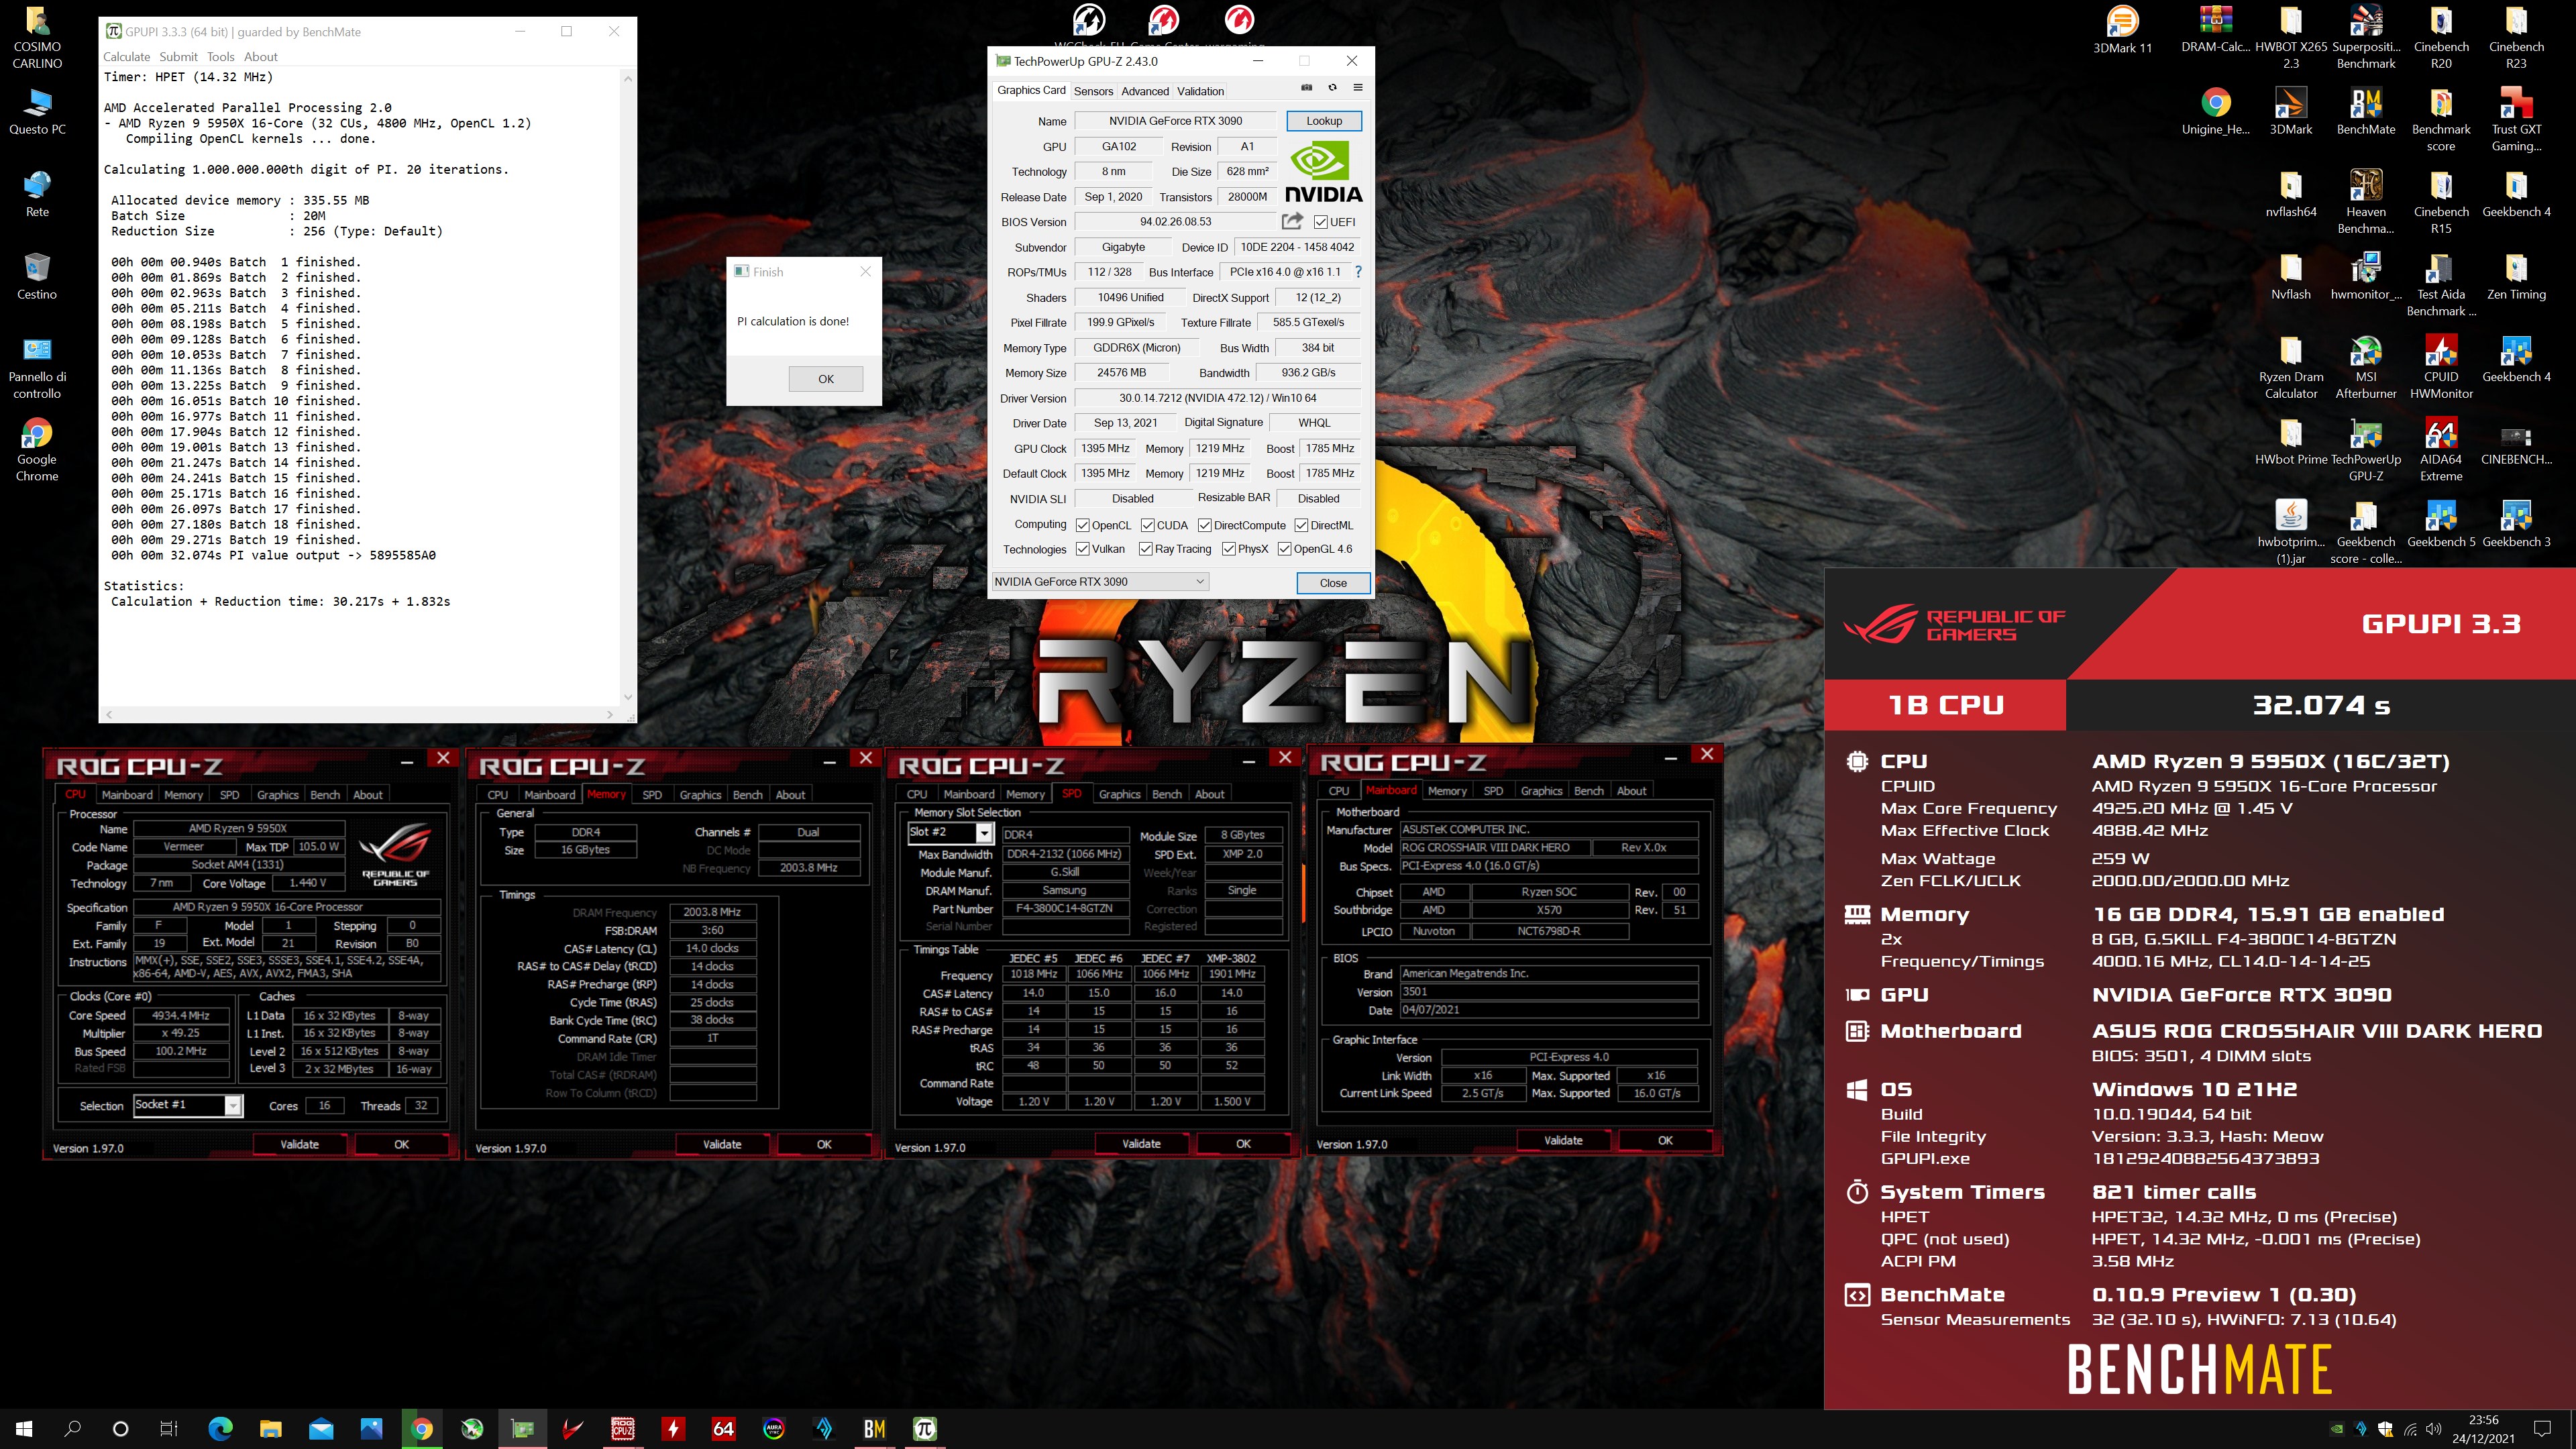Open the Windows Start menu

pos(24,1428)
